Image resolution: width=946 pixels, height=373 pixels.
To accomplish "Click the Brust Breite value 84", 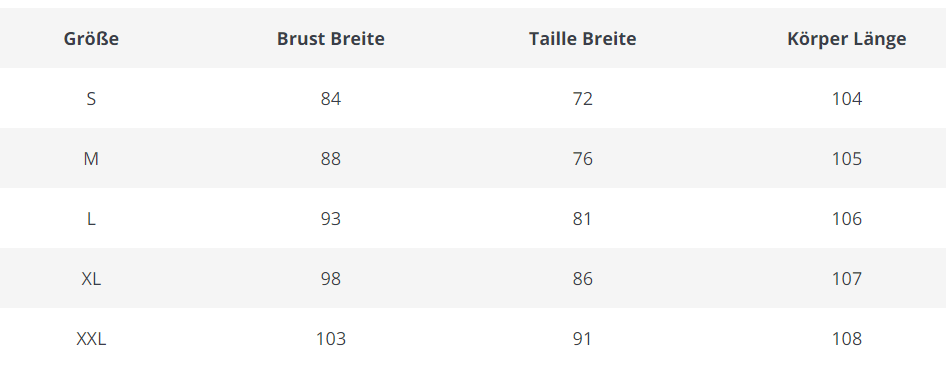I will click(x=331, y=98).
